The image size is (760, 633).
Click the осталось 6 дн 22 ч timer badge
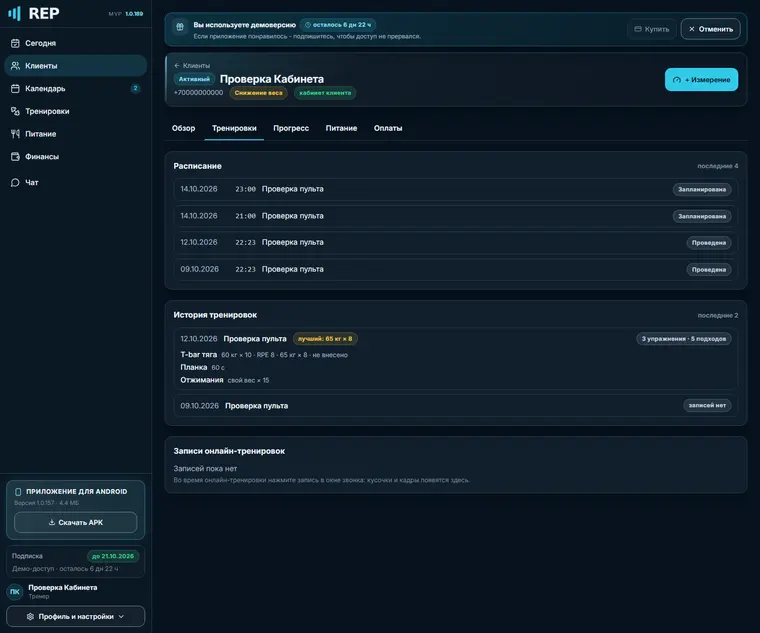[338, 25]
